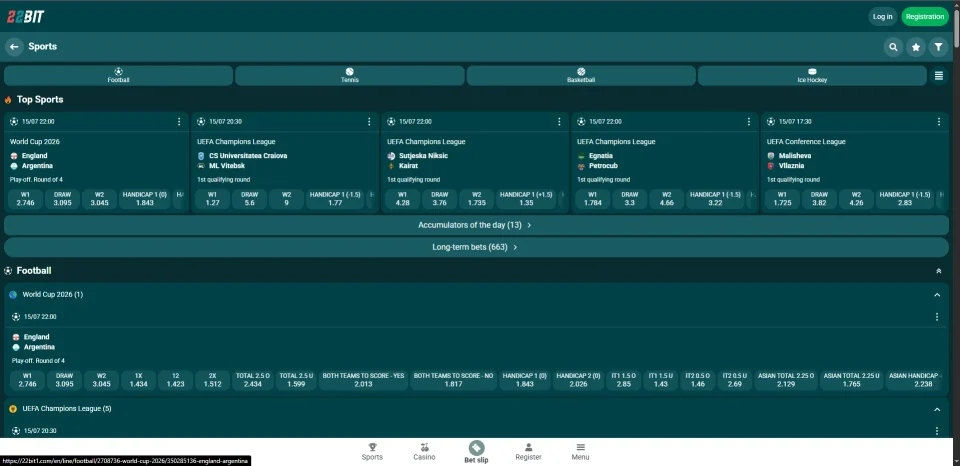
Task: Open options menu on Sutjeska Niksic card
Action: (x=559, y=122)
